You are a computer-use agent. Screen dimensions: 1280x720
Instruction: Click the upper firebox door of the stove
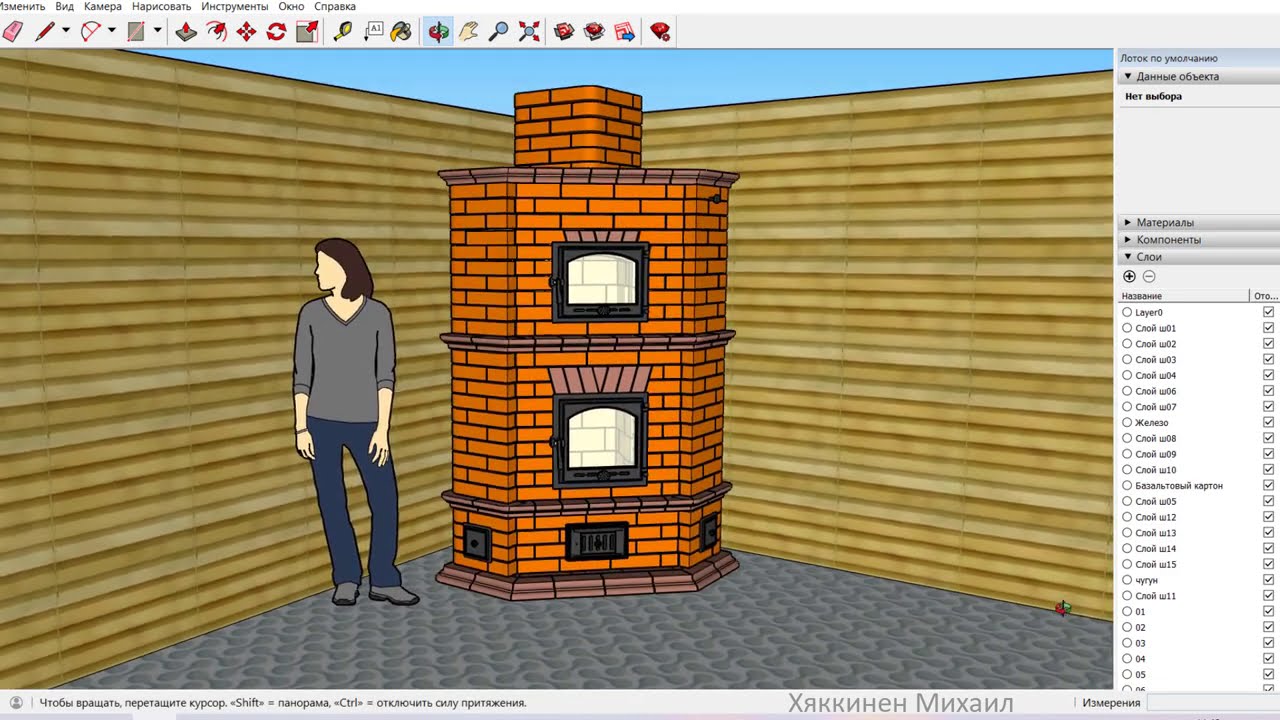point(600,281)
